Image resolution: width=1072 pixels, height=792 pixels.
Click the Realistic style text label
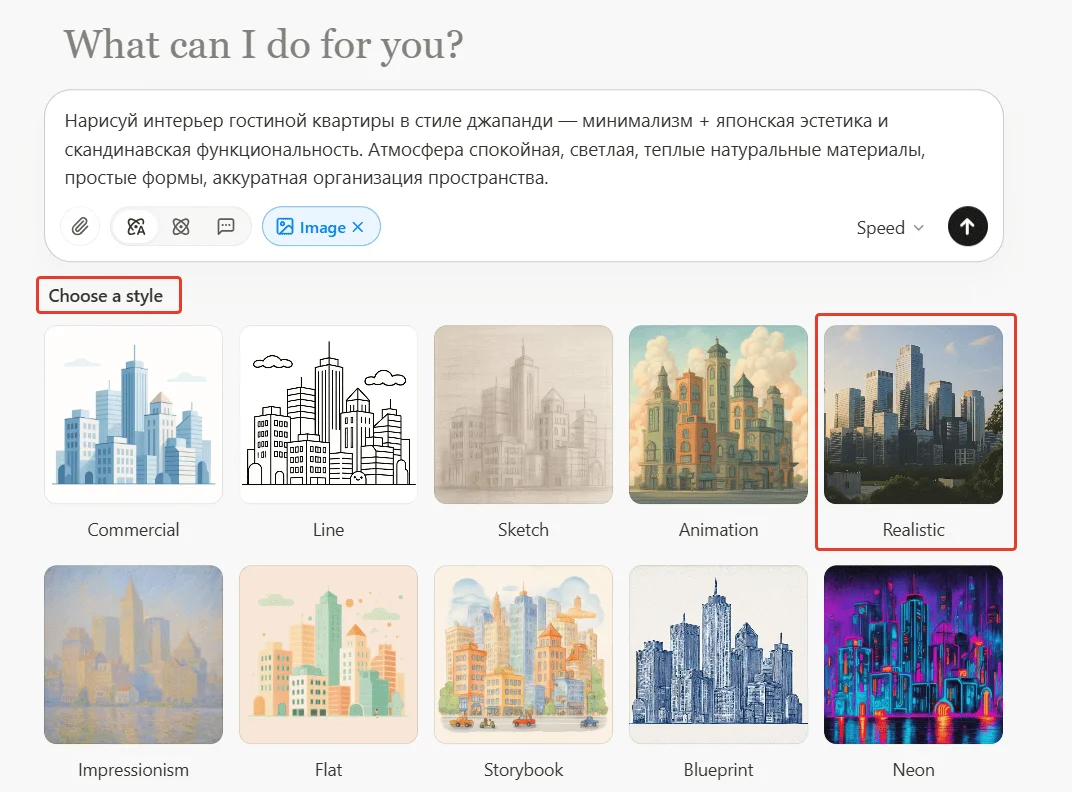point(913,530)
